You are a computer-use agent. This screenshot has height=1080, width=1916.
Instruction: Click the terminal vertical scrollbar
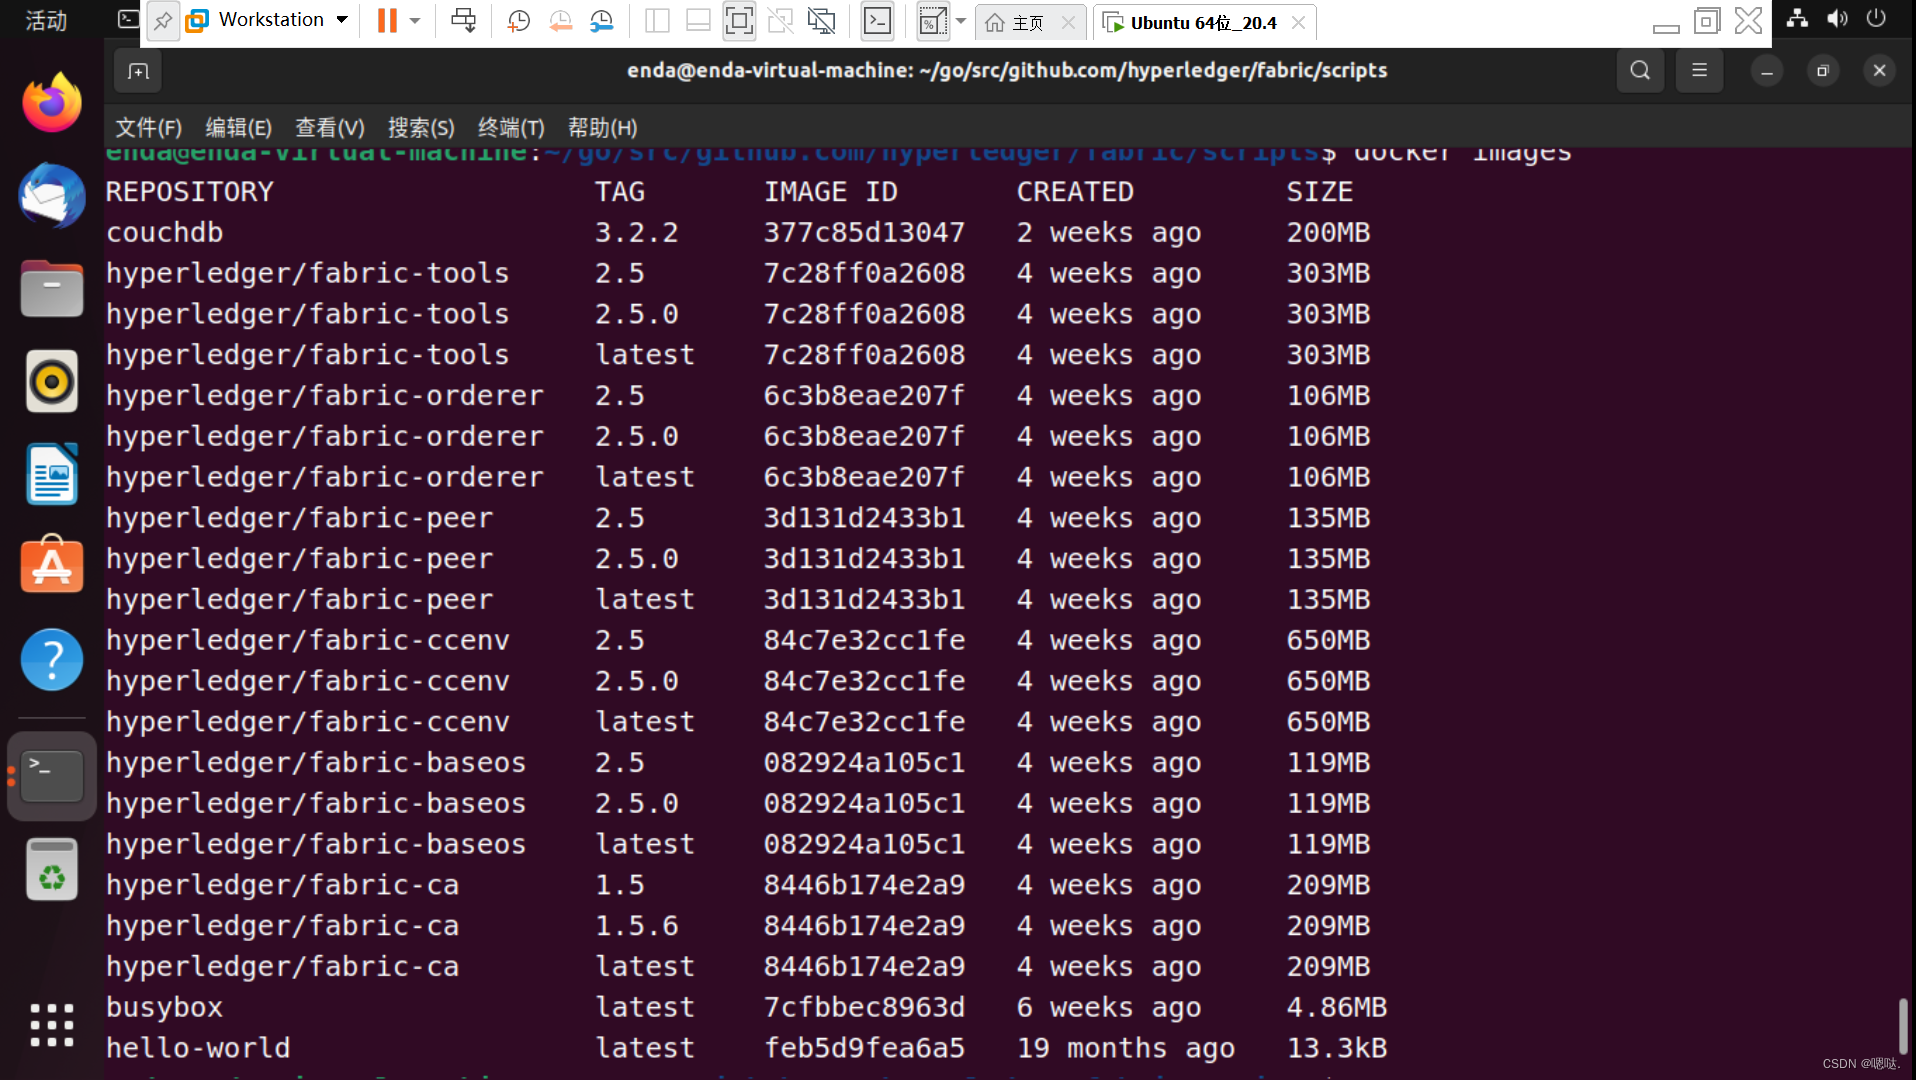point(1903,1026)
